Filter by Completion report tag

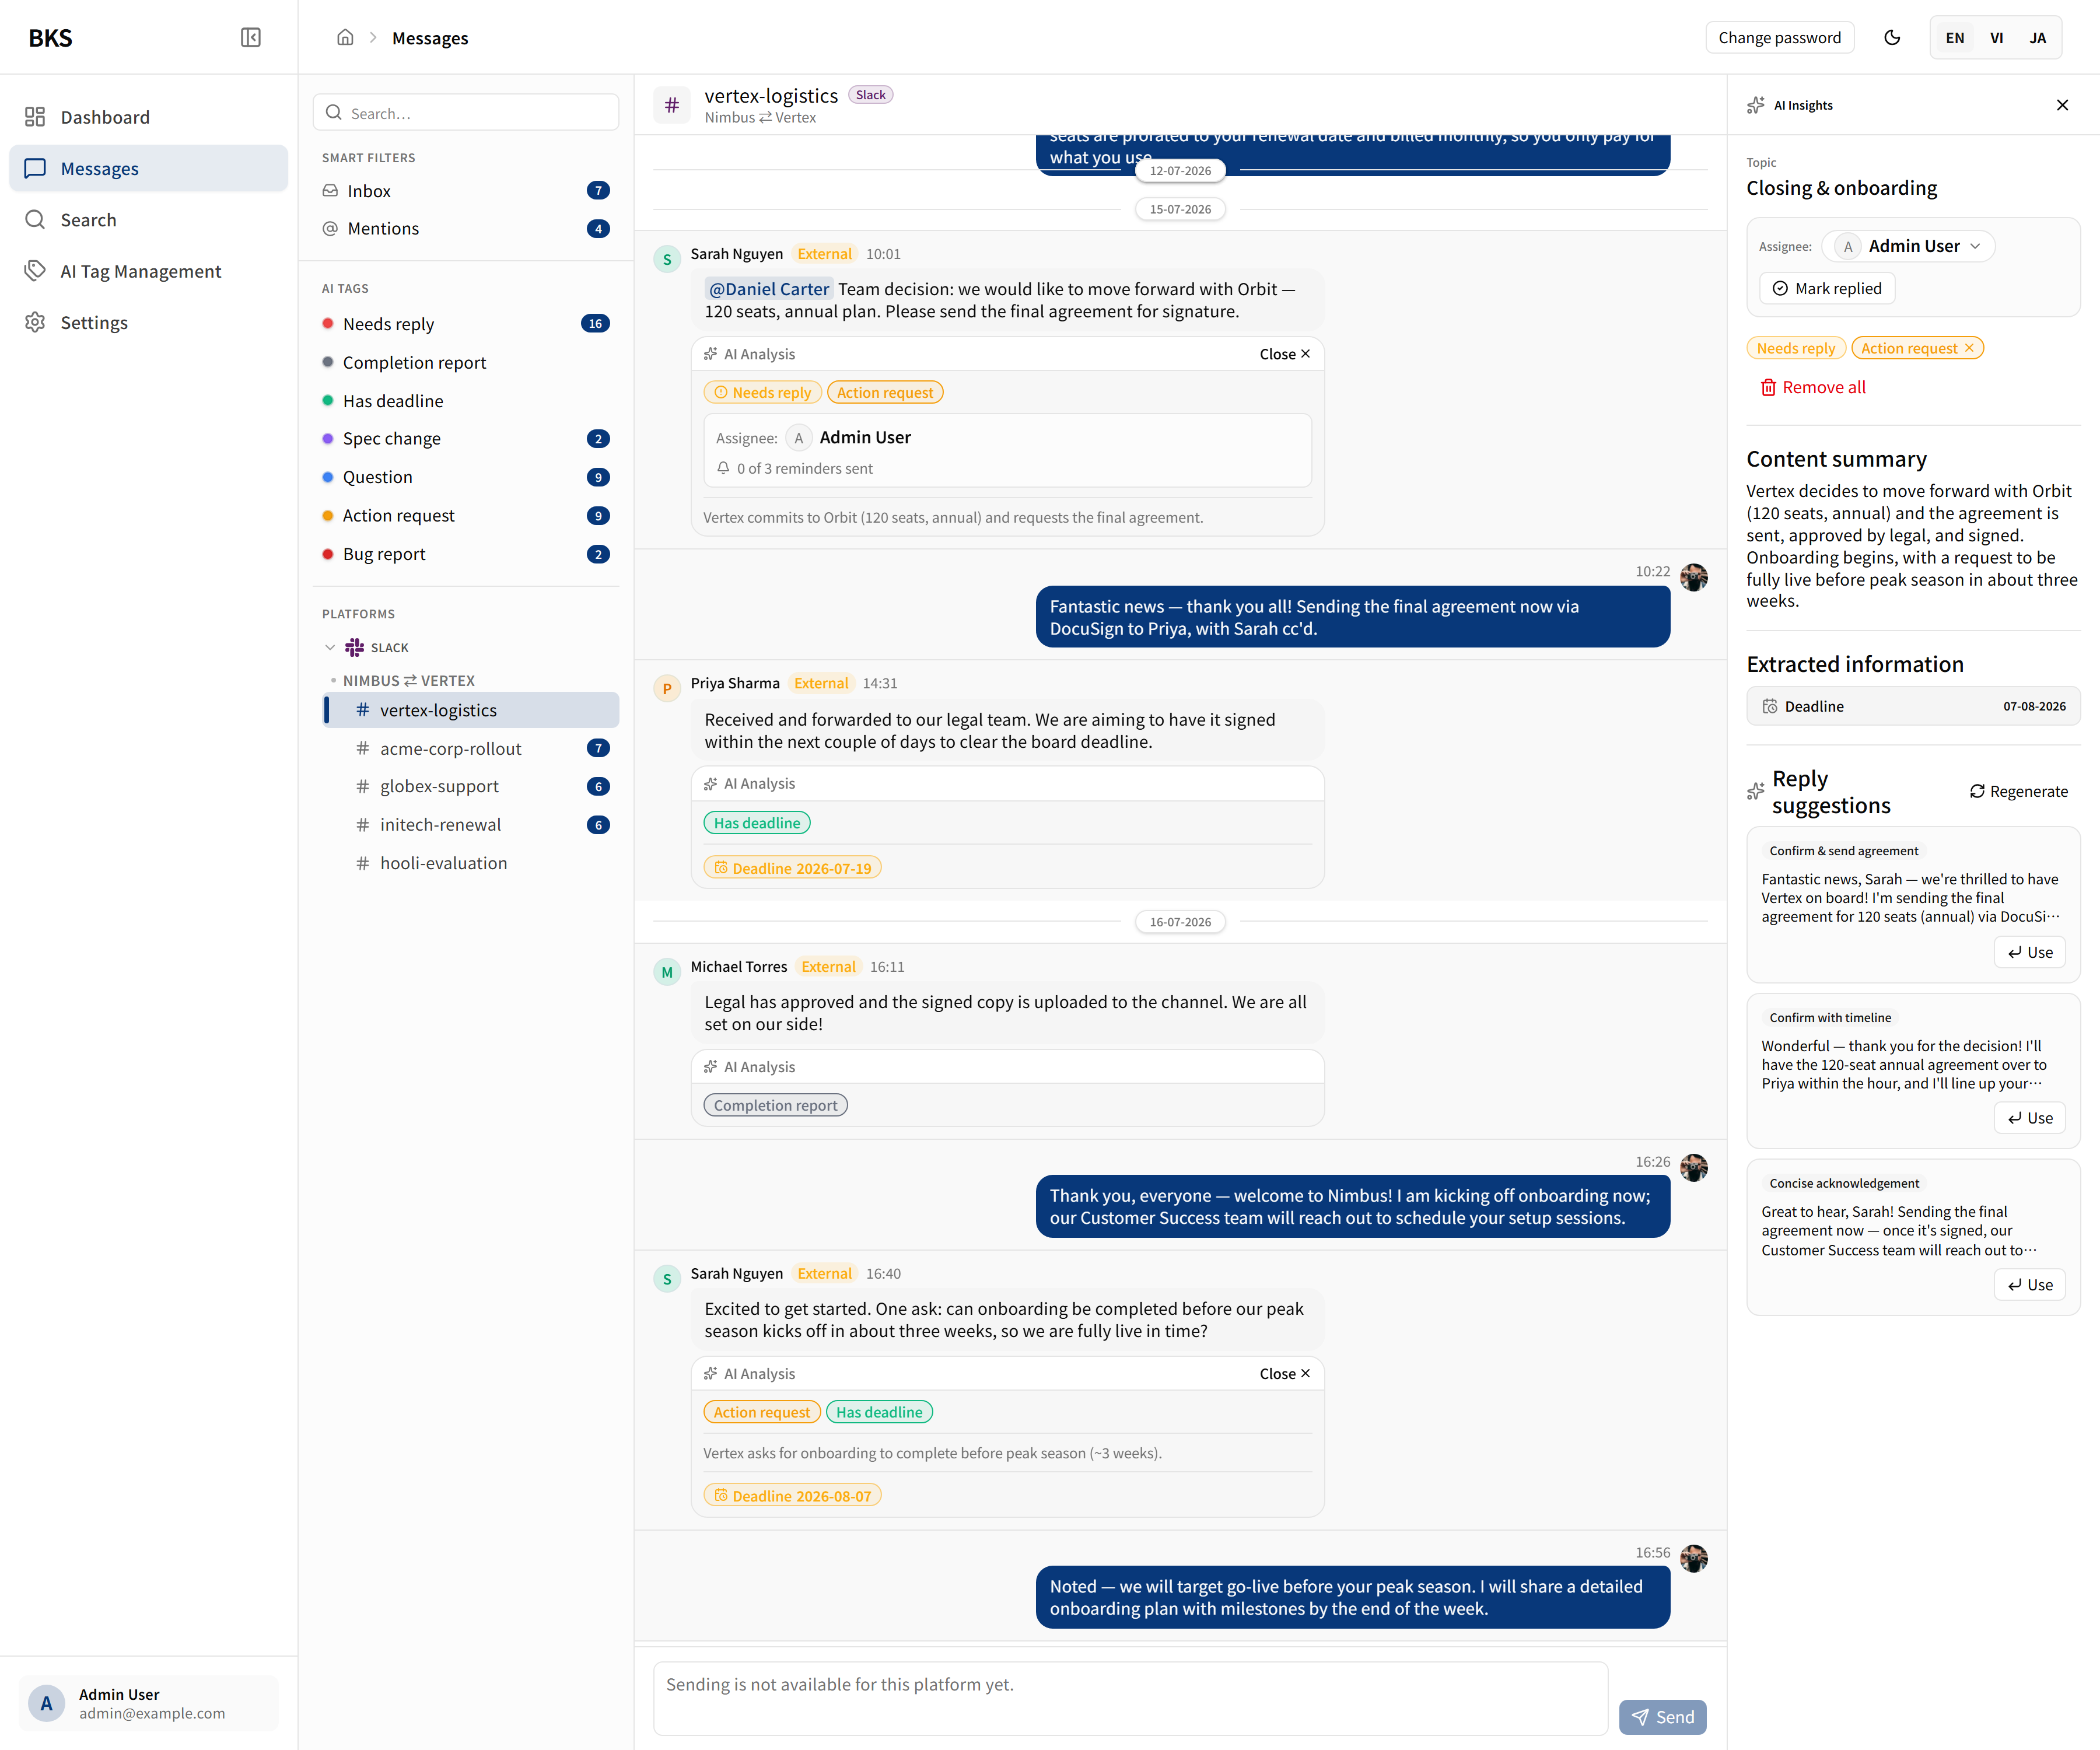point(466,362)
